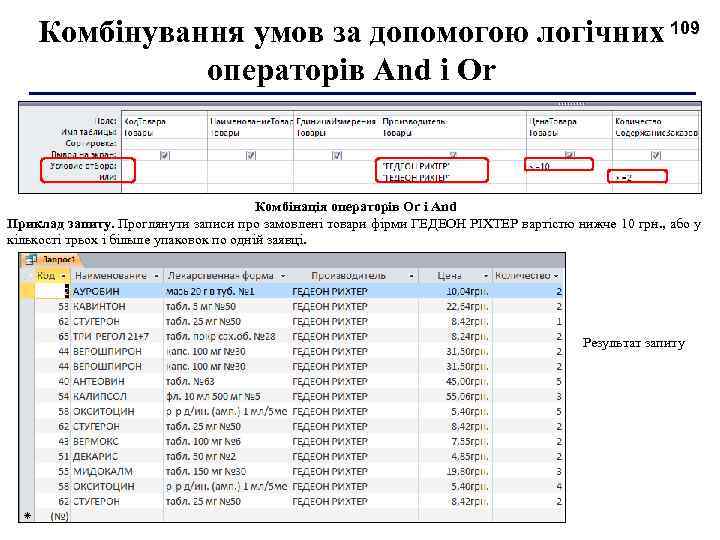Screen dimensions: 720x540
Task: Toggle show checkbox for Количество design column
Action: (x=656, y=155)
